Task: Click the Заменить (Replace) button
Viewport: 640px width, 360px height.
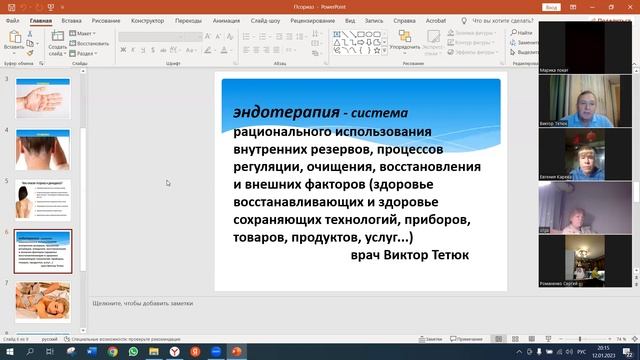Action: [524, 42]
